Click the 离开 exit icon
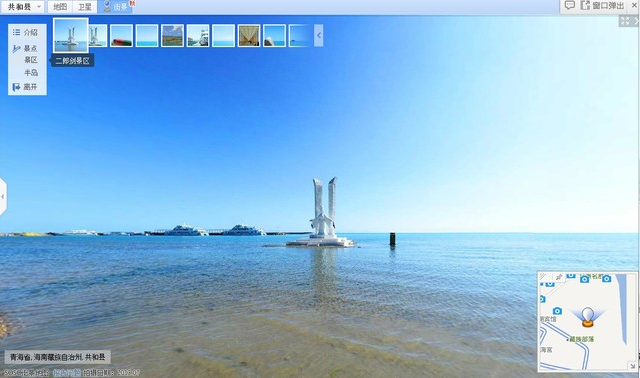Viewport: 640px width, 378px height. [x=16, y=87]
